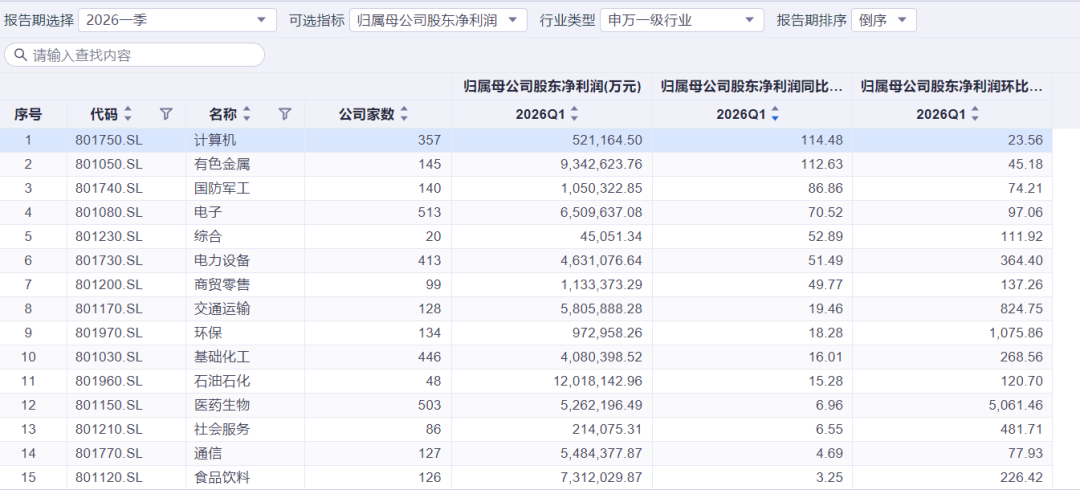
Task: Click code 801230.SL
Action: pos(109,237)
